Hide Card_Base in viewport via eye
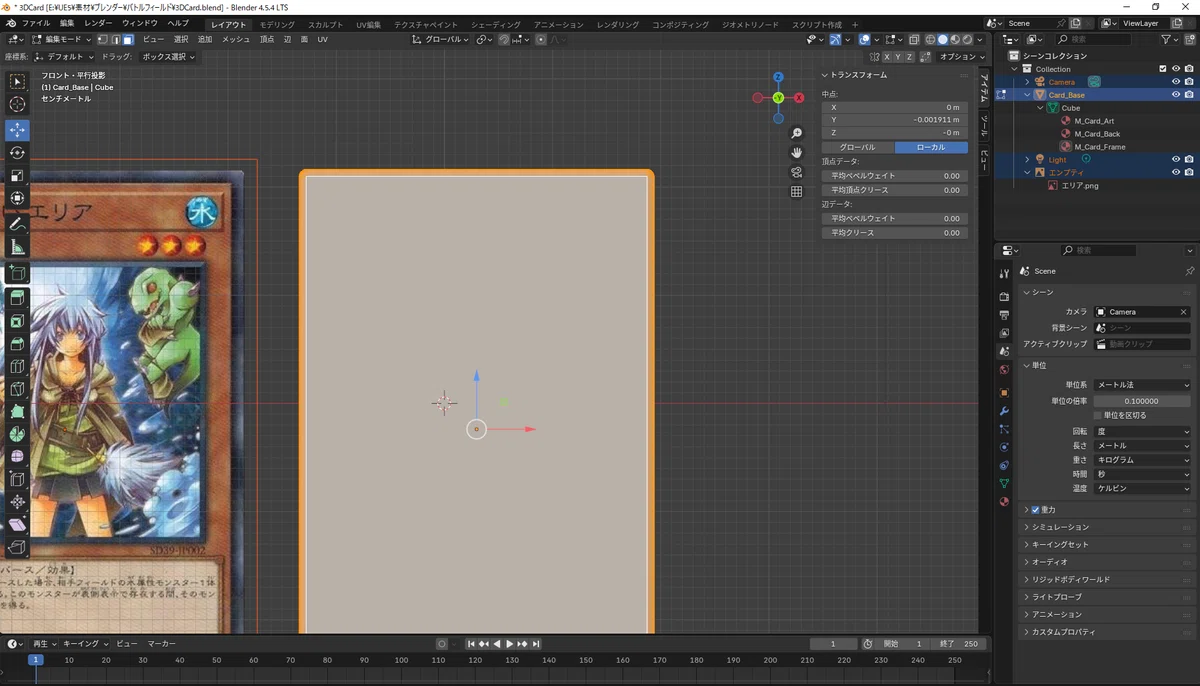1200x686 pixels. pyautogui.click(x=1176, y=95)
